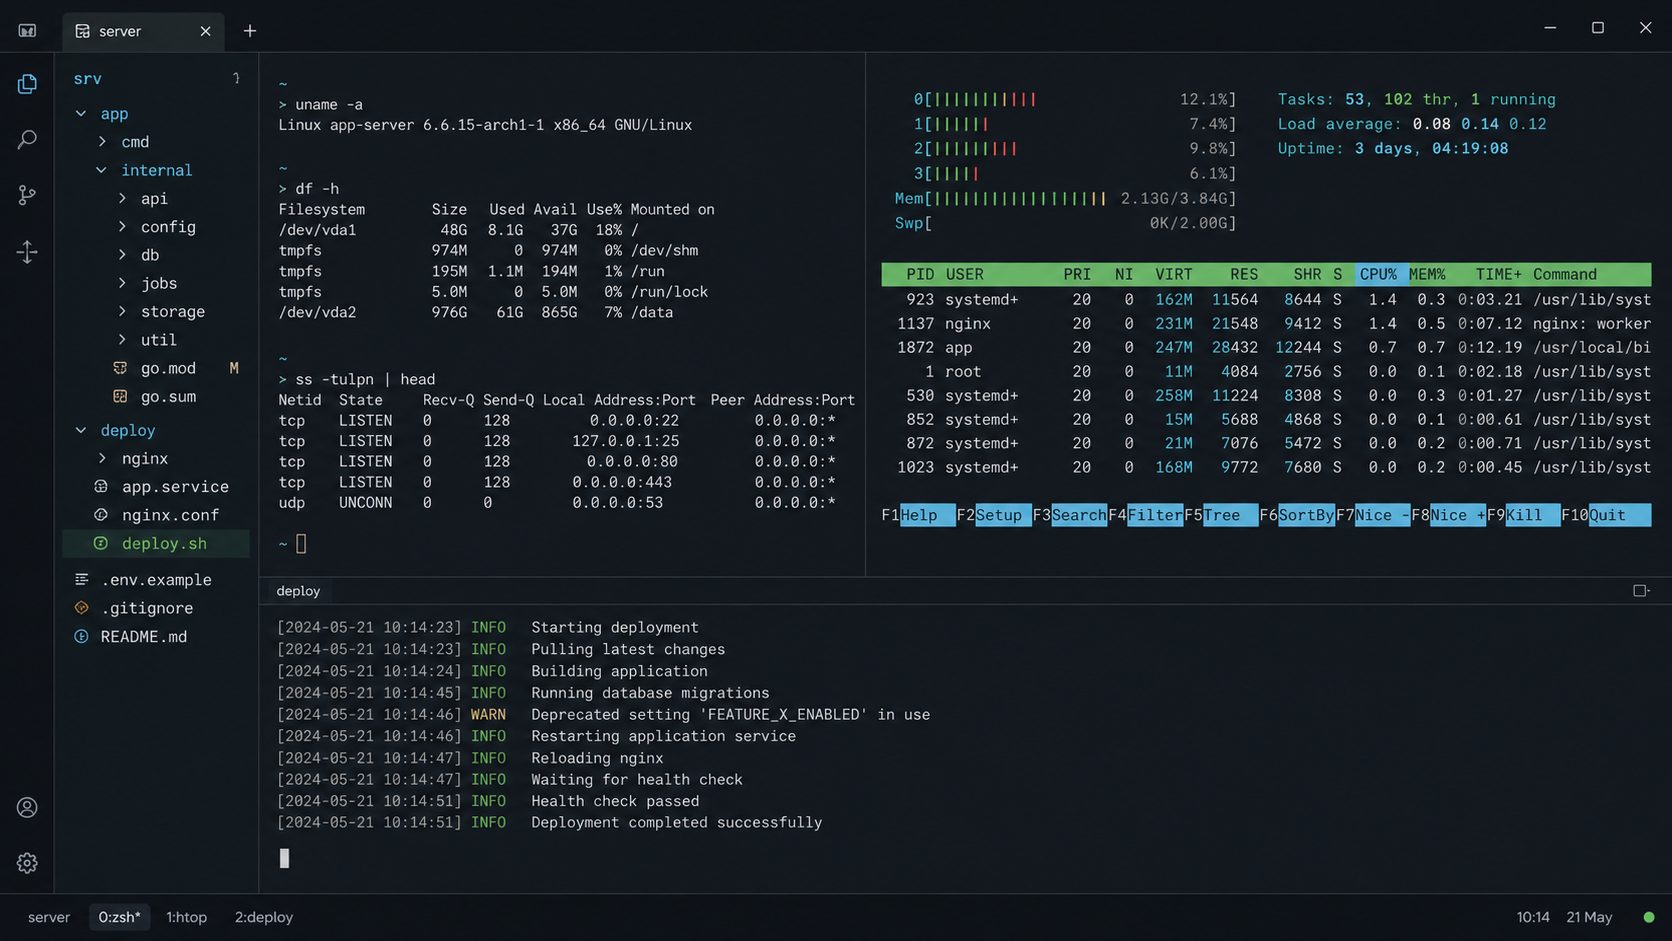Click the app logo icon at top-left
Viewport: 1672px width, 941px height.
pyautogui.click(x=27, y=31)
